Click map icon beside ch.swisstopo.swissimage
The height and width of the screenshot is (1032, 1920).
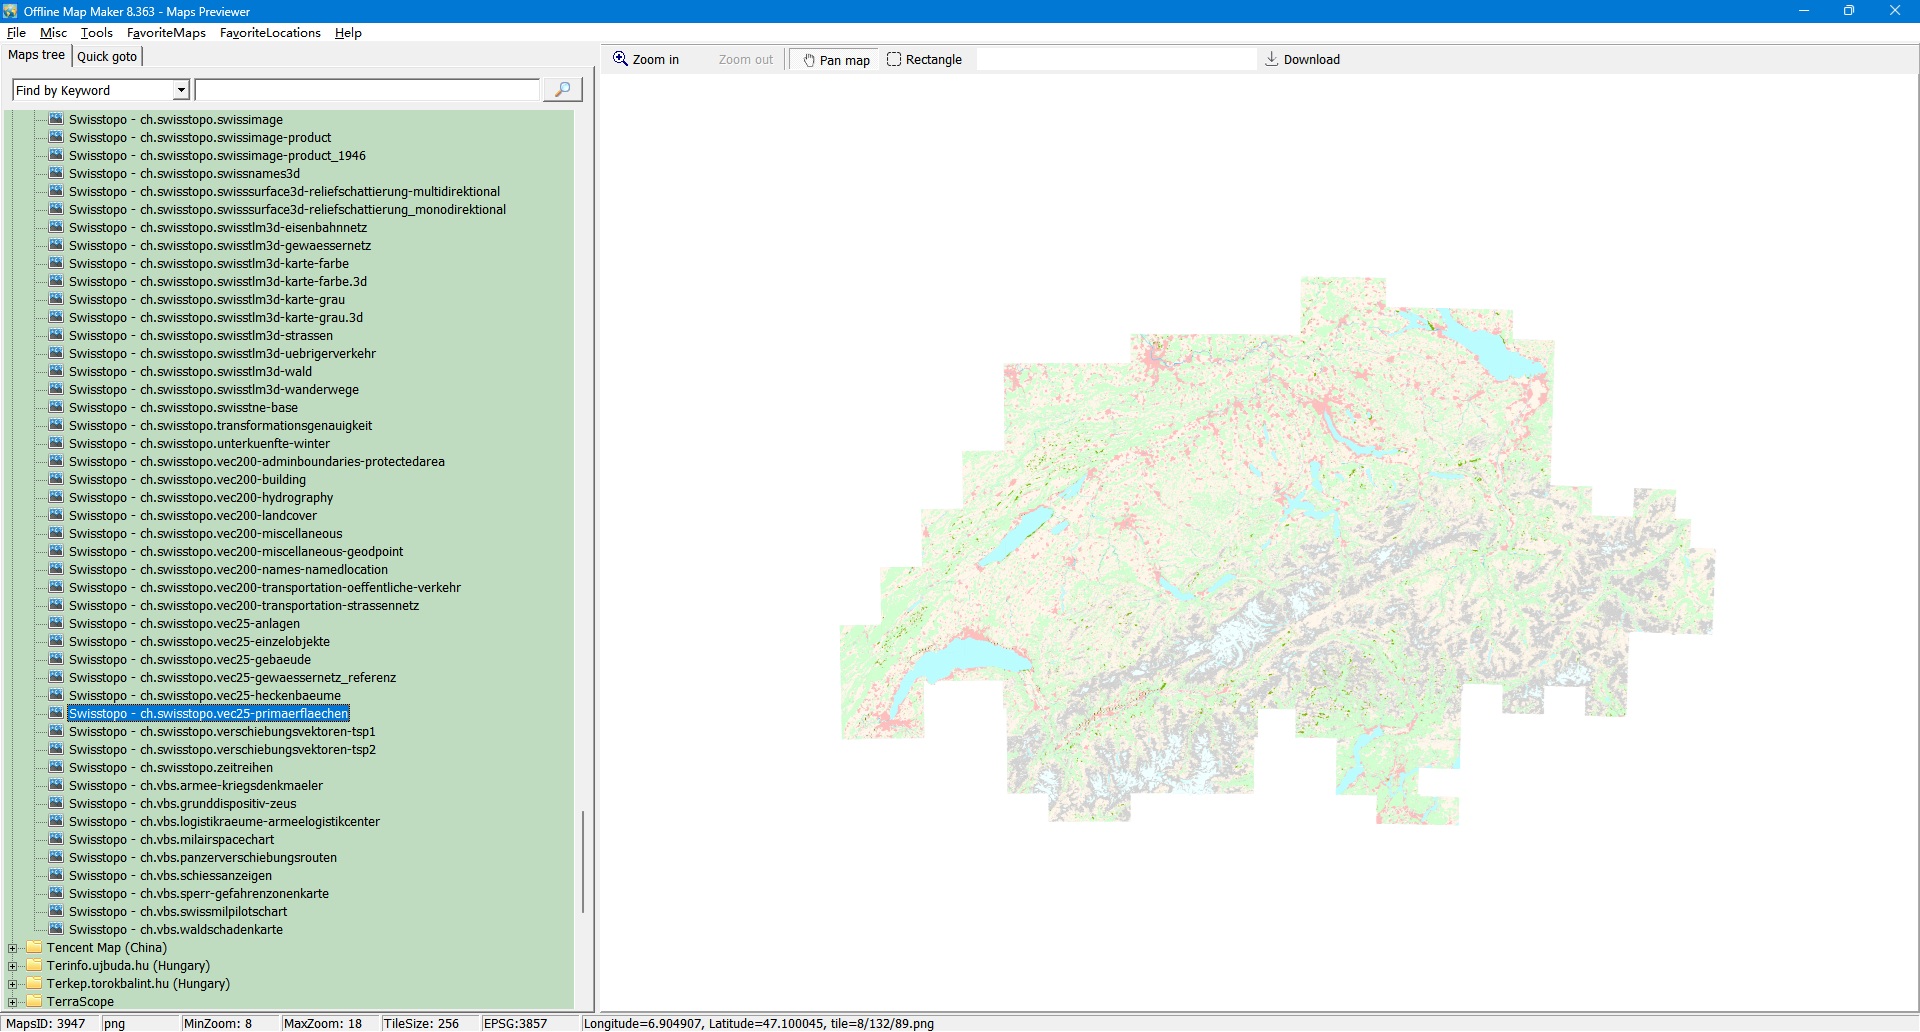tap(56, 119)
